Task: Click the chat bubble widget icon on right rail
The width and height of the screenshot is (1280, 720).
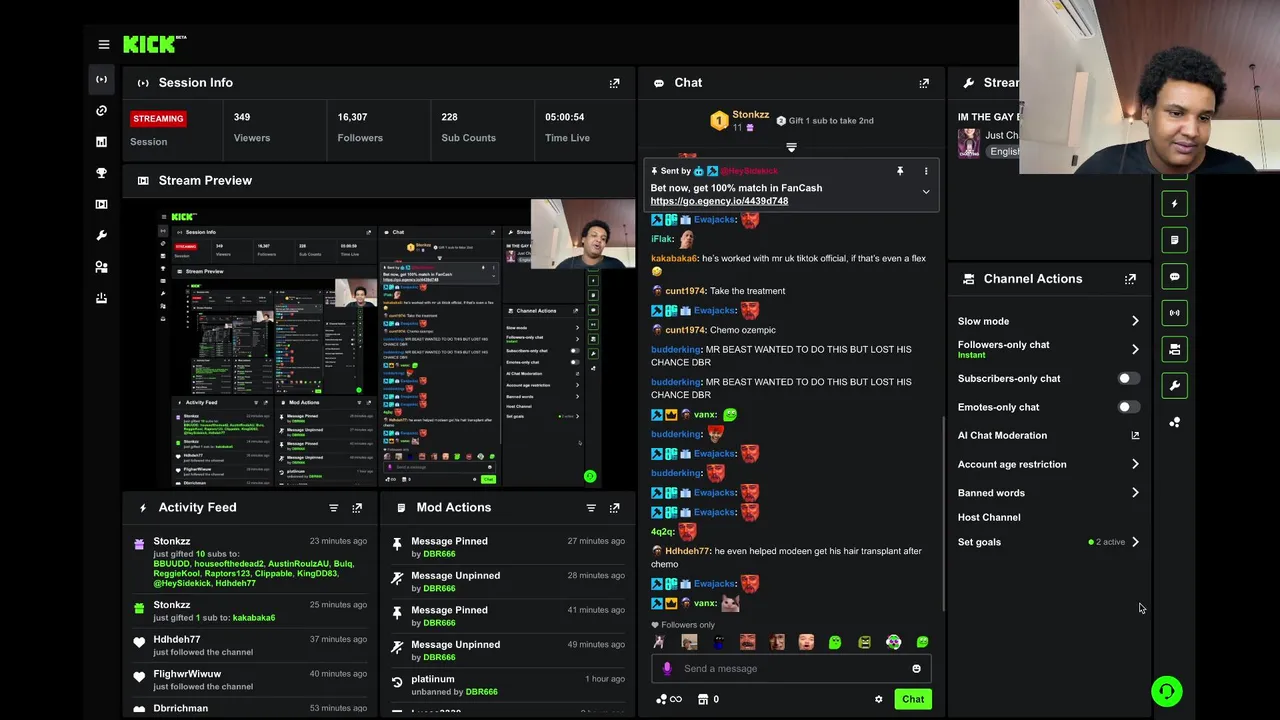Action: pyautogui.click(x=1175, y=277)
